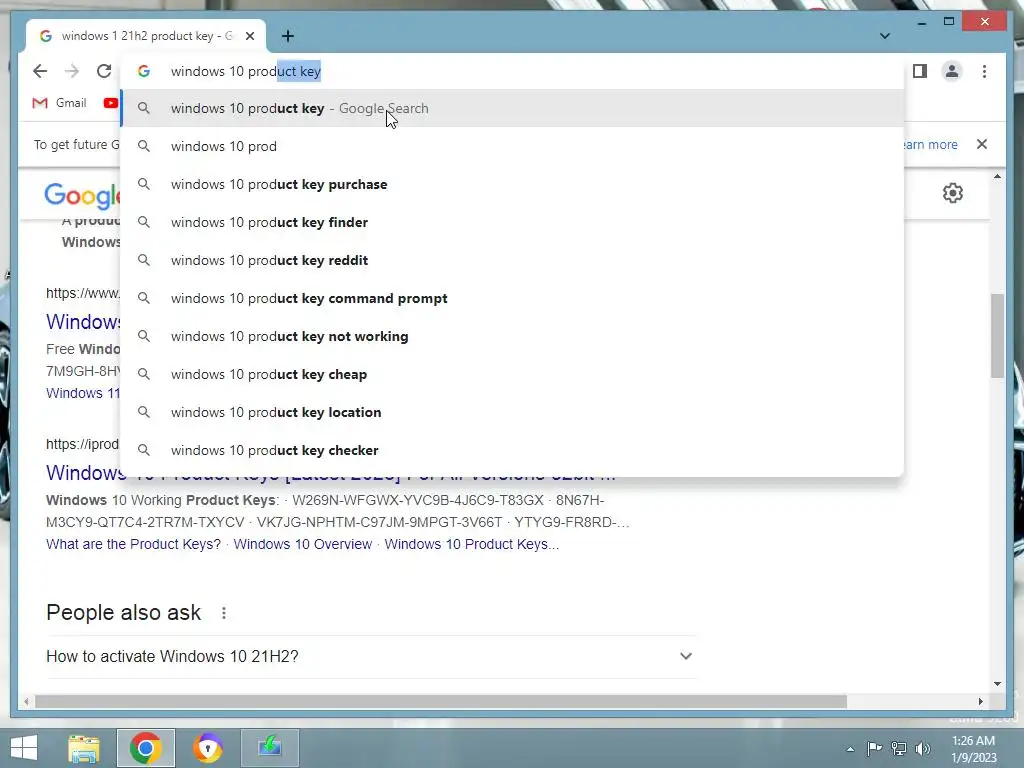Image resolution: width=1024 pixels, height=768 pixels.
Task: Click the scroll-right arrow at the bottom
Action: [980, 701]
